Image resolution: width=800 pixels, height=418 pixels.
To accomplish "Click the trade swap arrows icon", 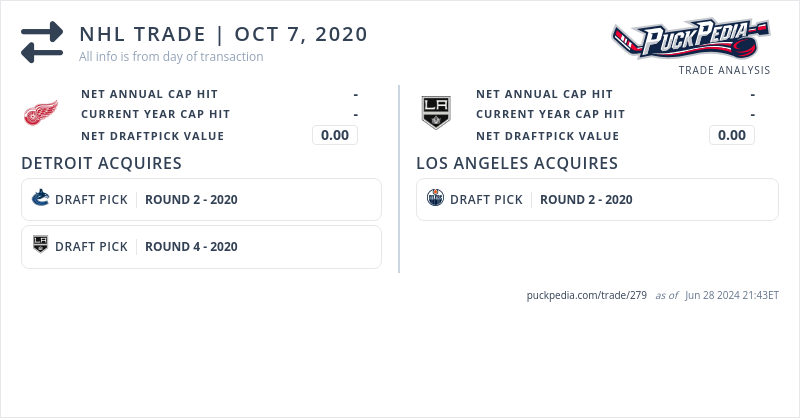I will tap(42, 42).
